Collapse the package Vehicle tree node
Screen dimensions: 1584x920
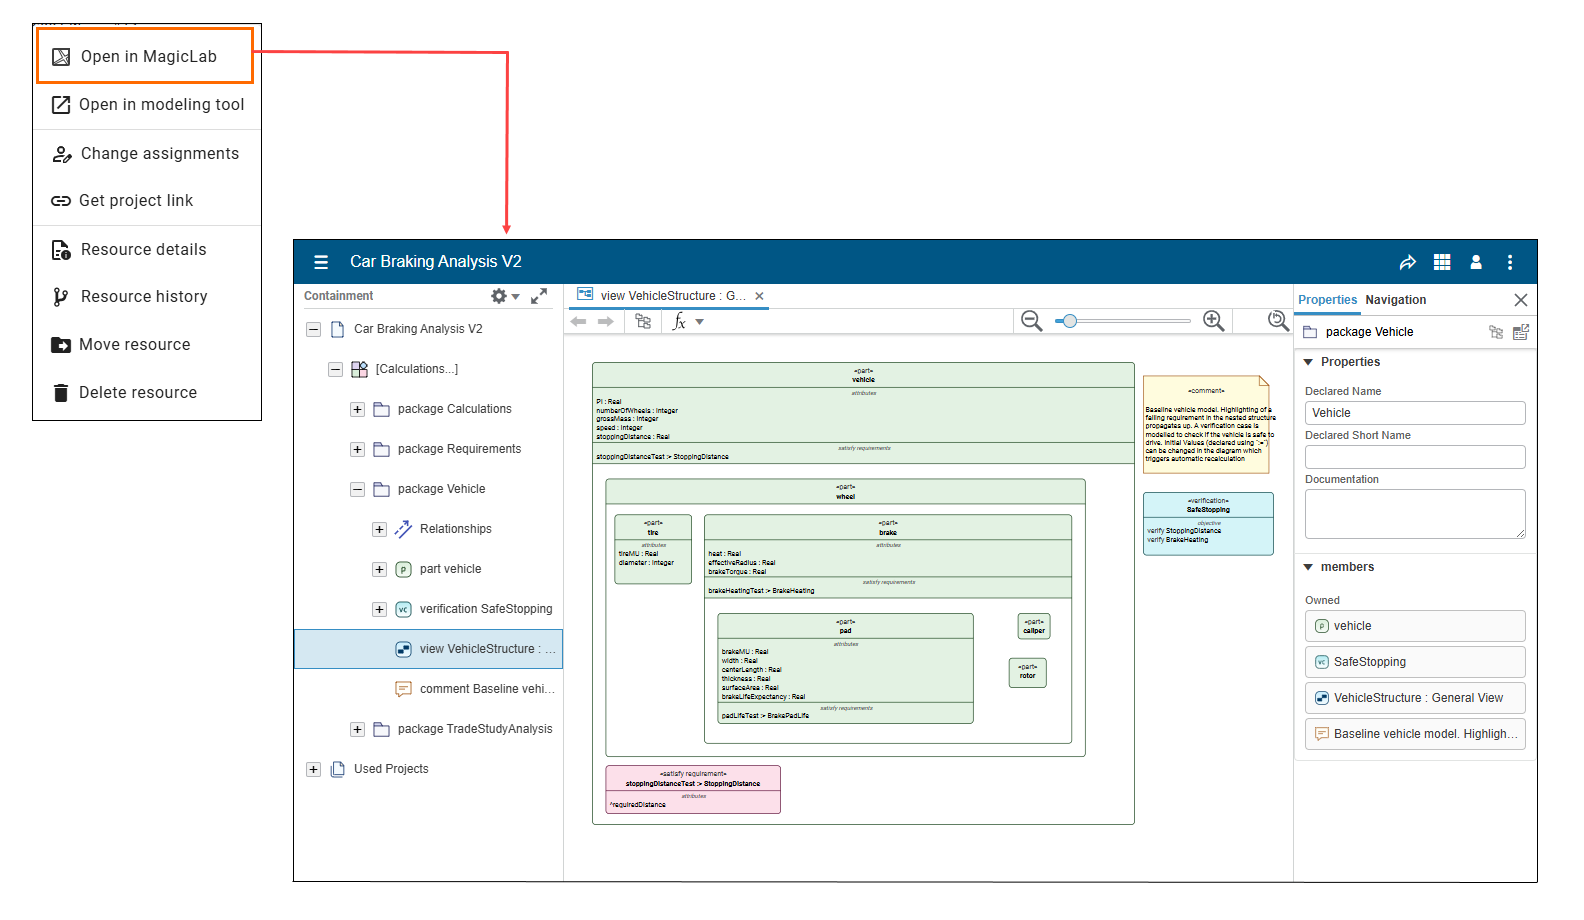(357, 489)
